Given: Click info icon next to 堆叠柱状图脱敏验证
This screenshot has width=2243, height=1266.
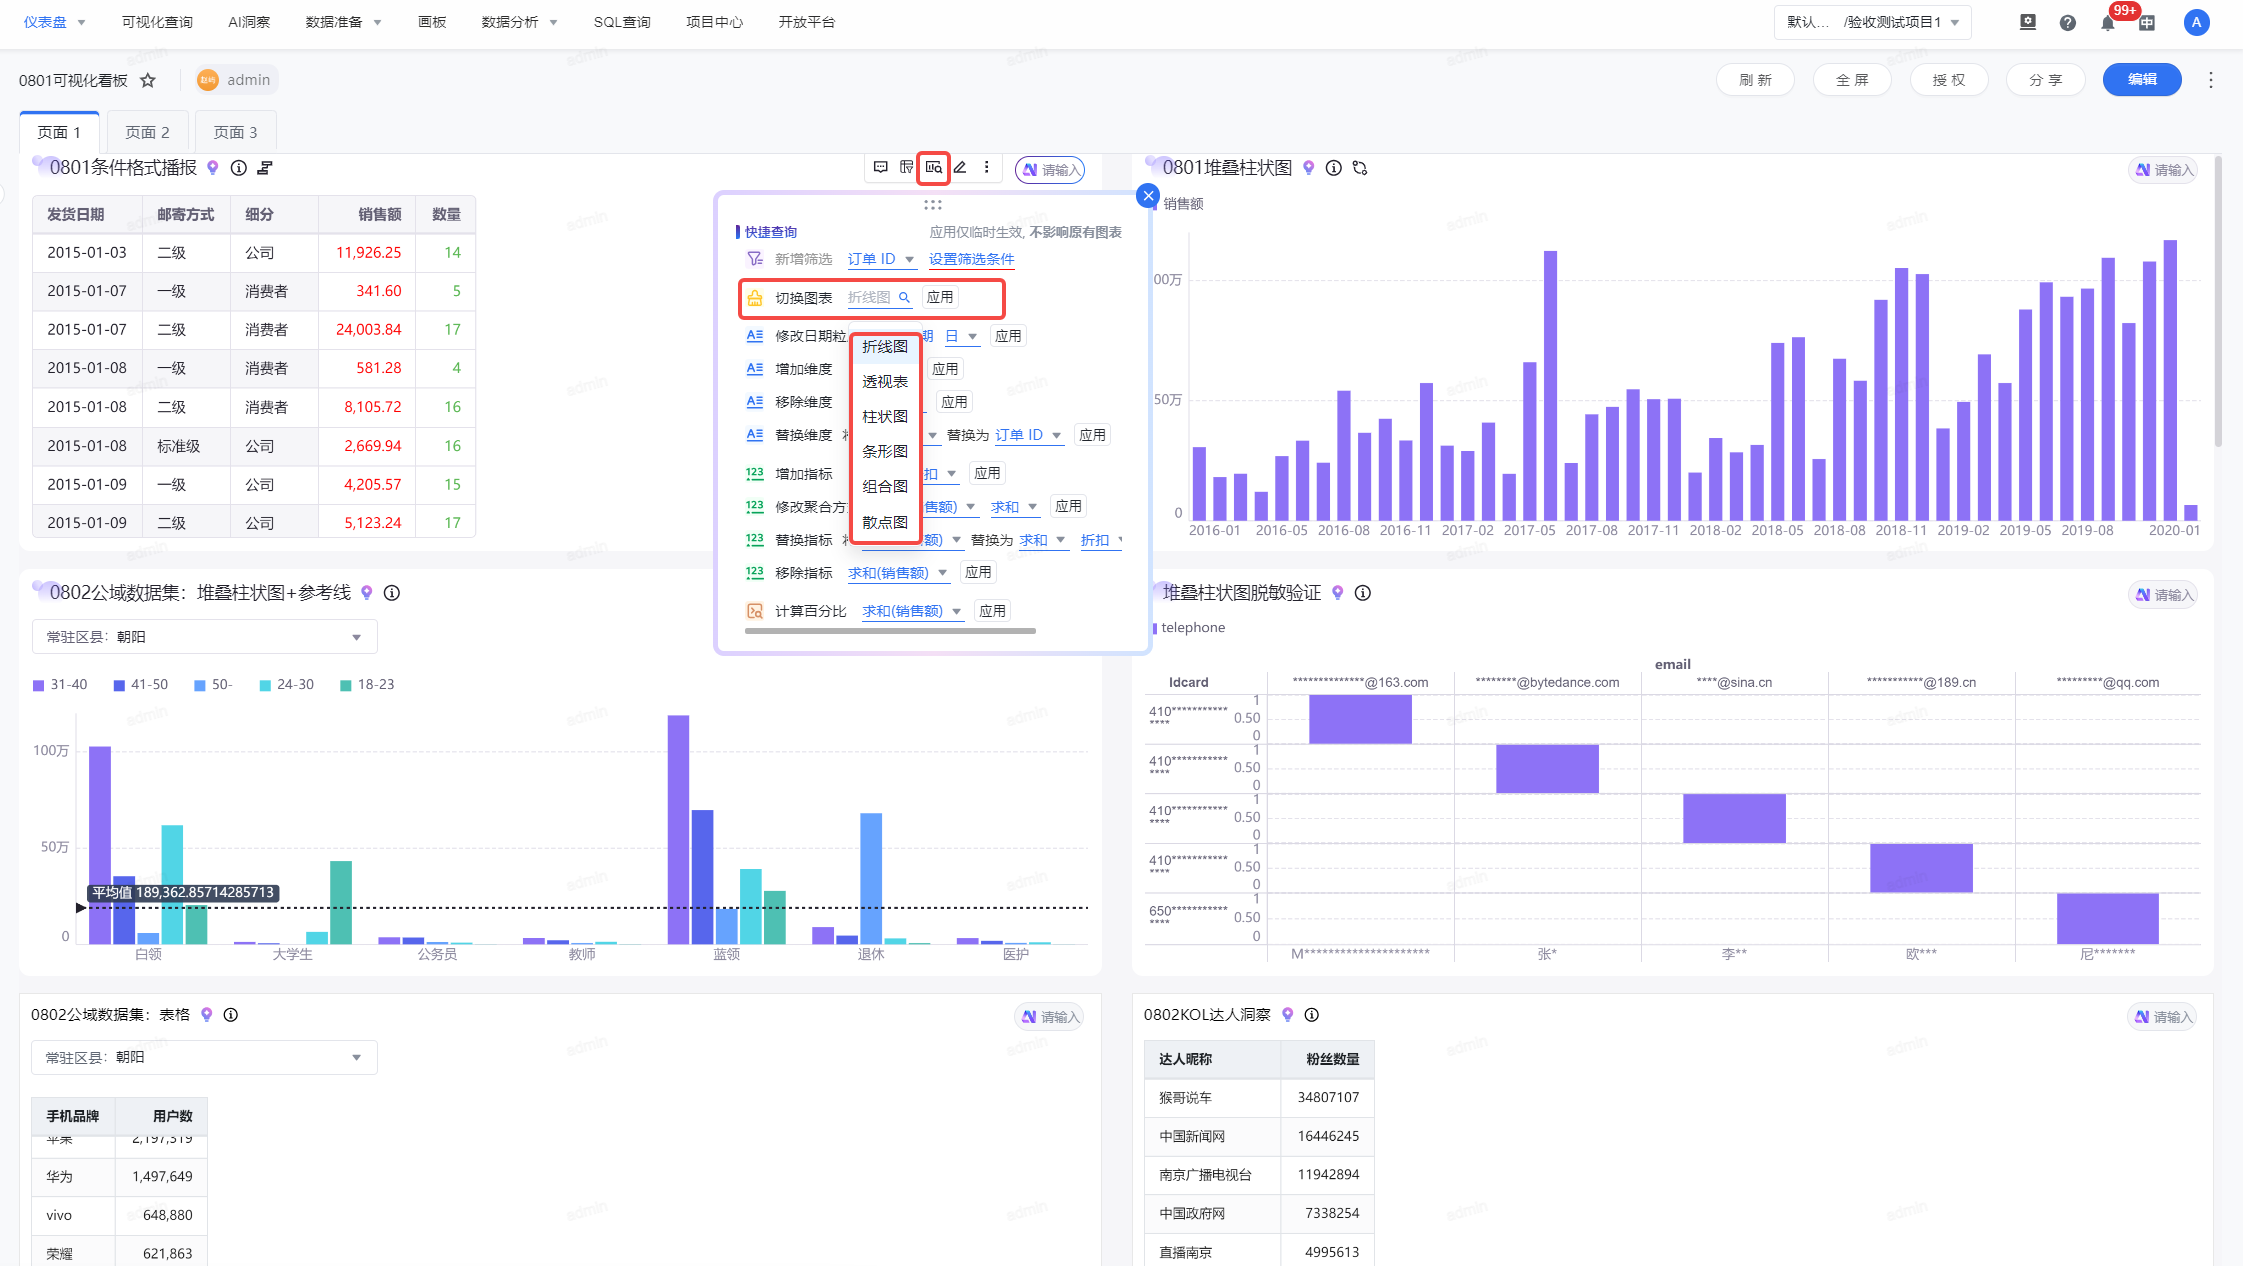Looking at the screenshot, I should click(1363, 593).
